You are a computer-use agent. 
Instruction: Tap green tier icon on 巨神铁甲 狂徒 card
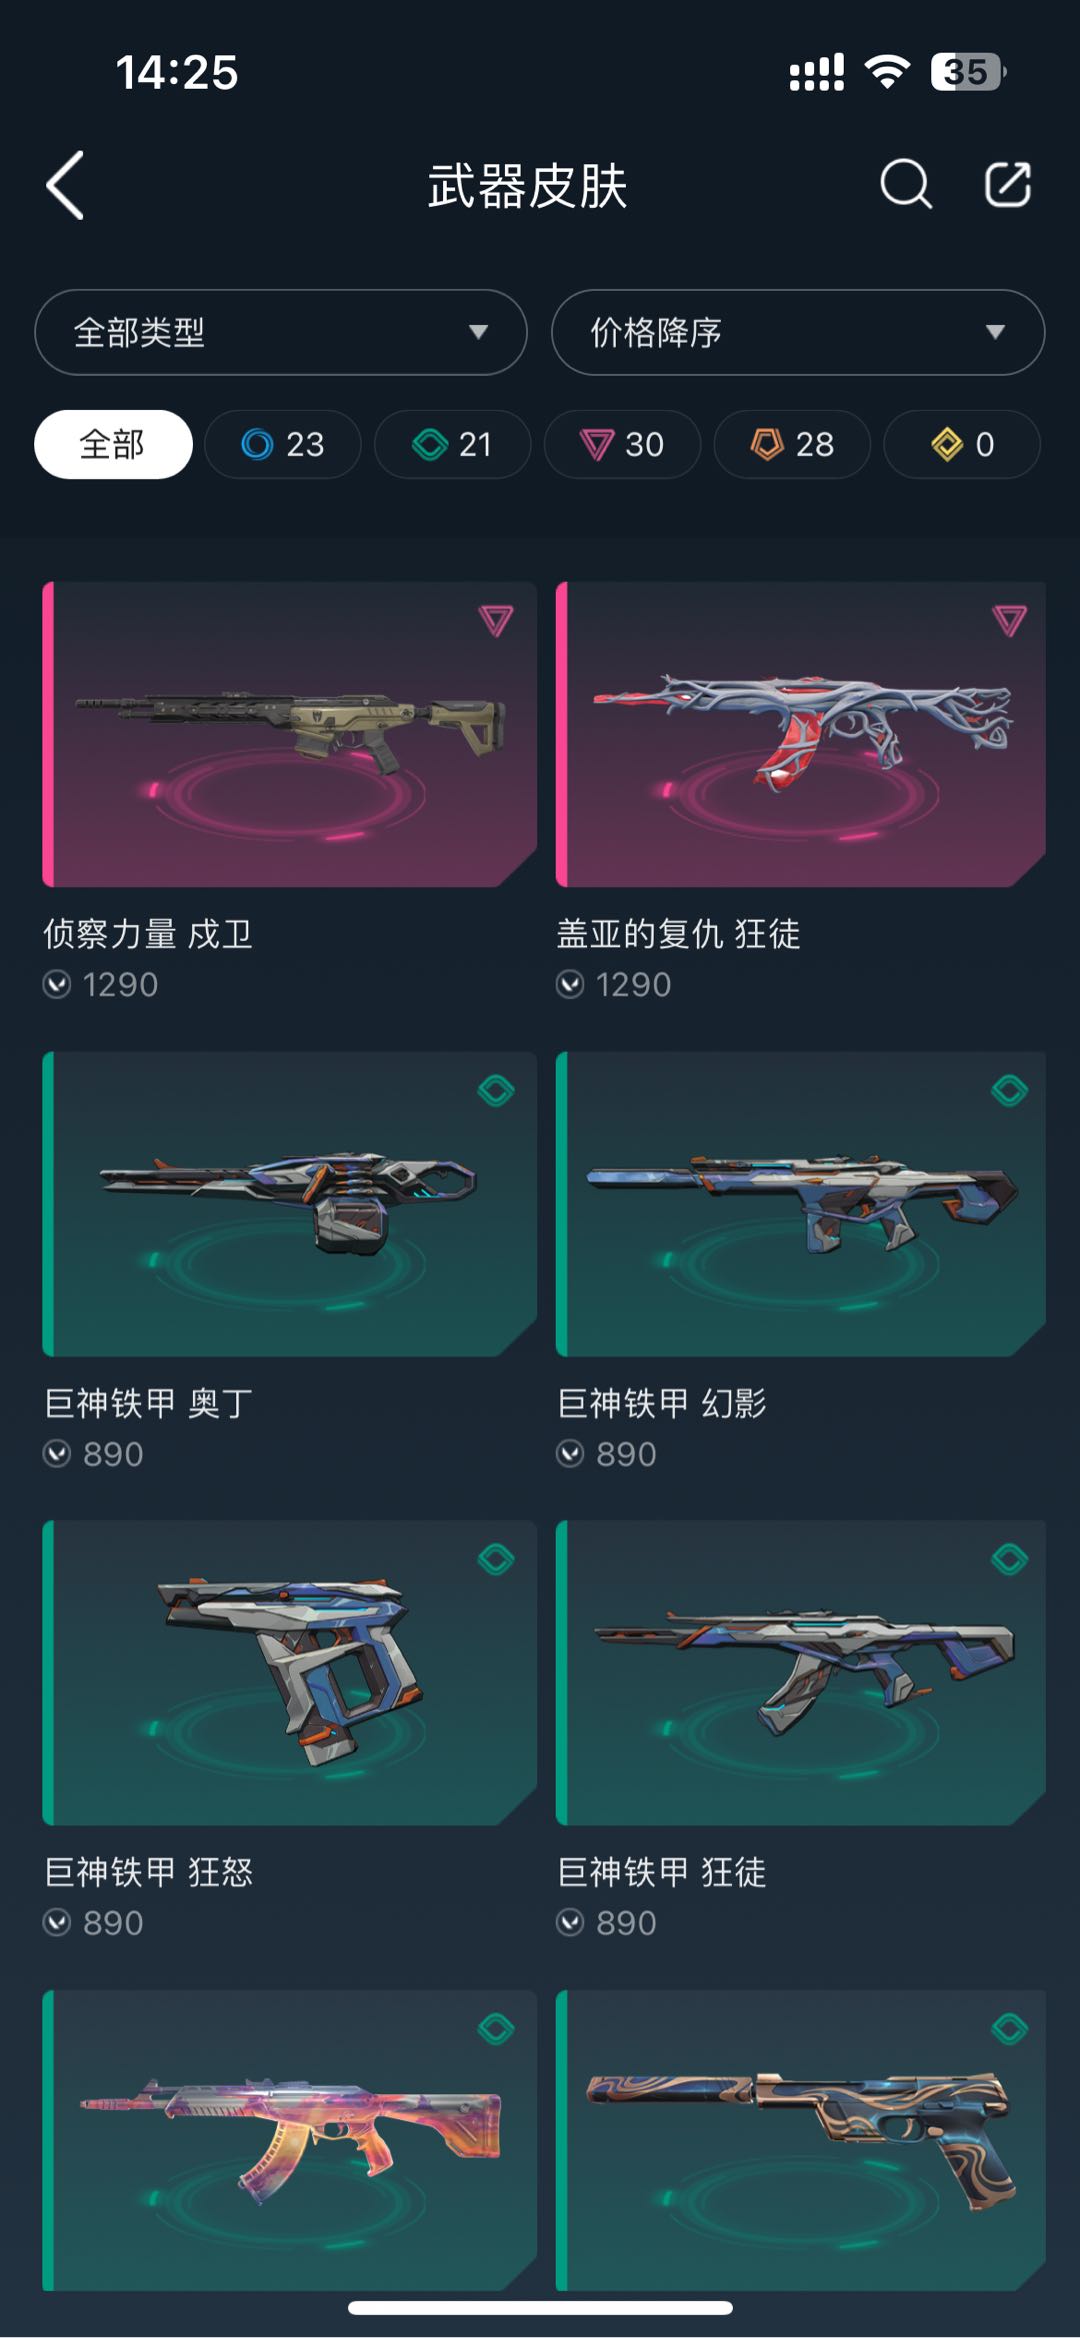coord(1009,1559)
